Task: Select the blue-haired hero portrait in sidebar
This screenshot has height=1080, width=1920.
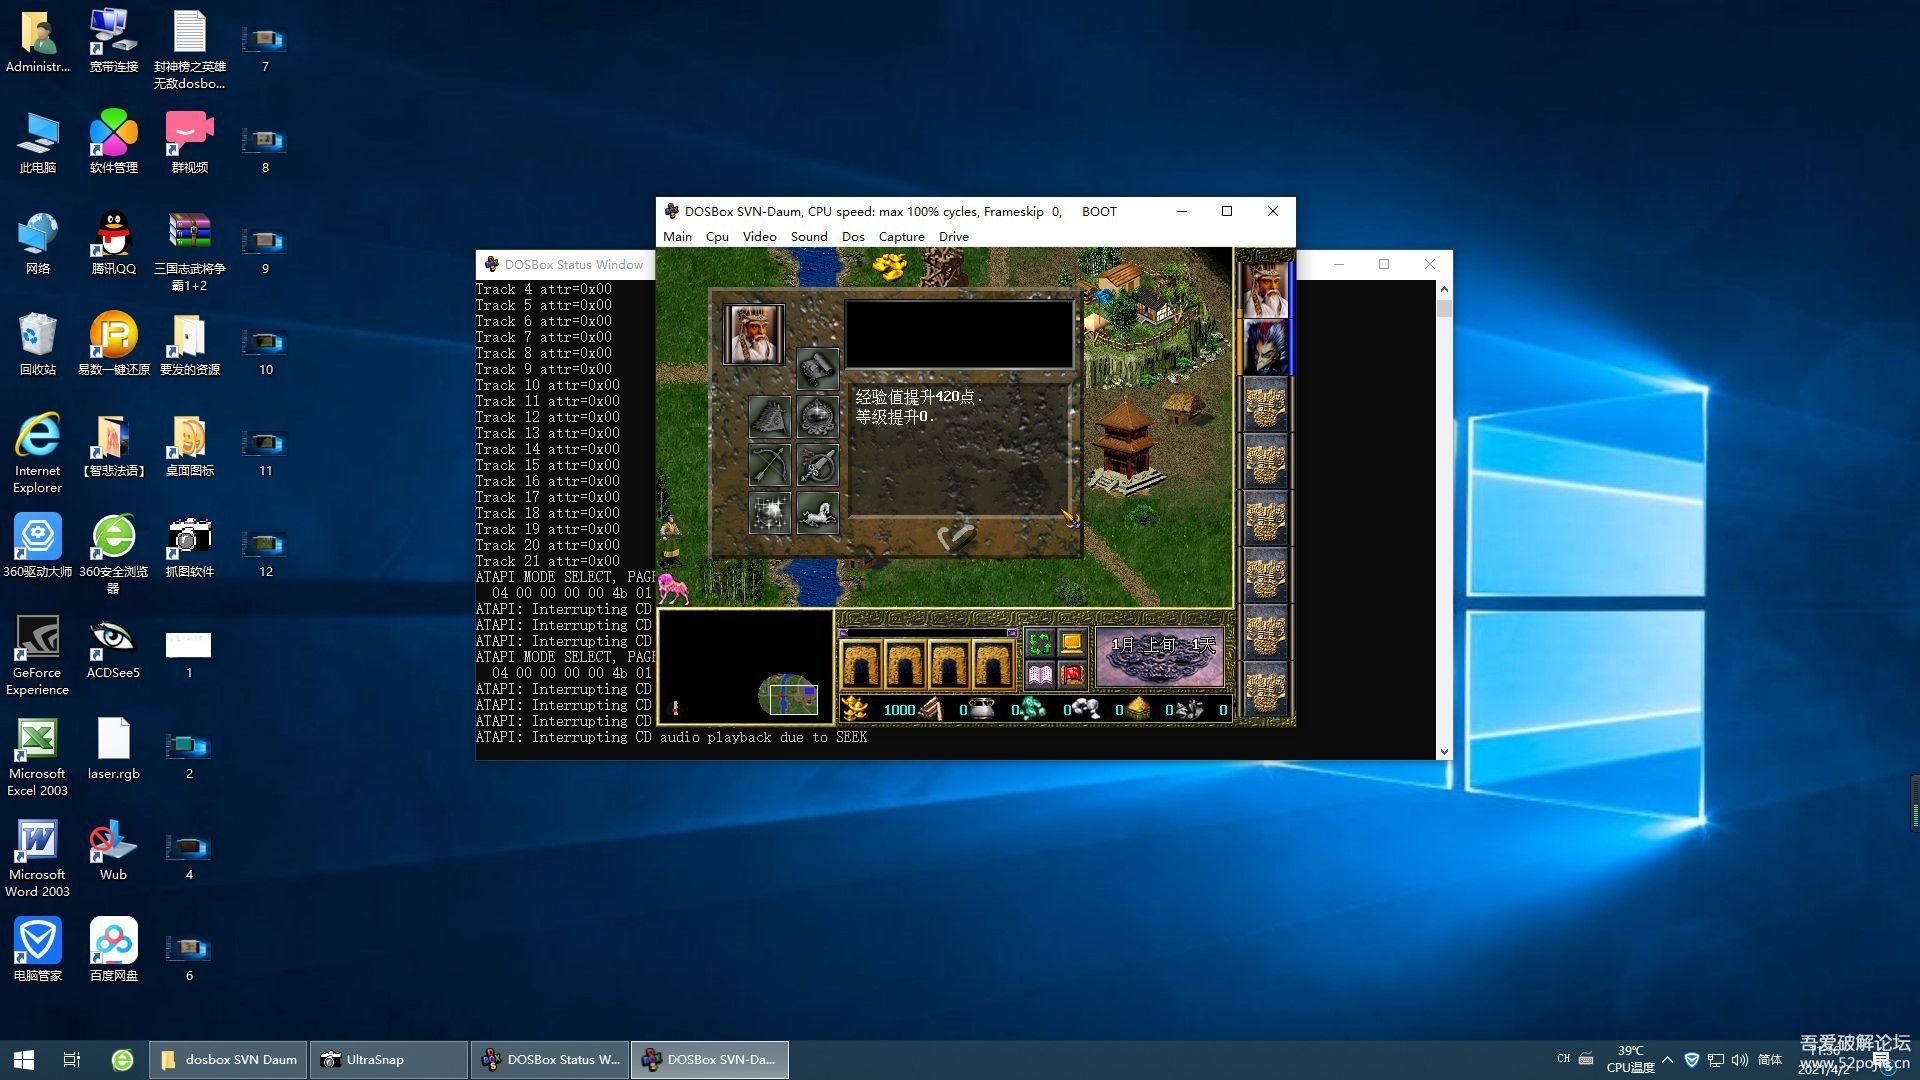Action: [x=1265, y=346]
